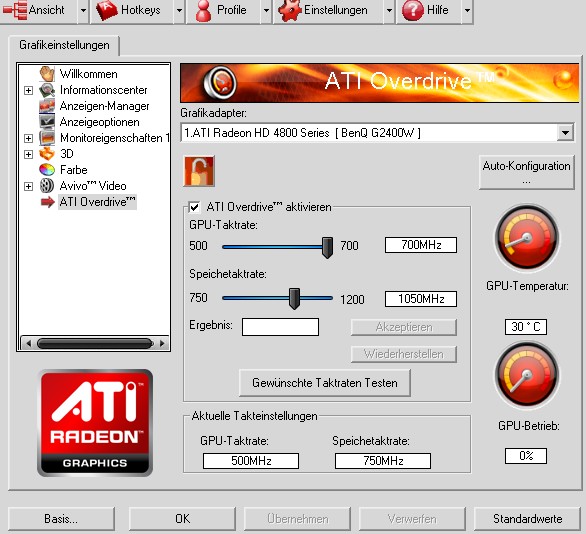Select the Grafikeinstellungen tab
This screenshot has width=586, height=534.
[x=64, y=45]
